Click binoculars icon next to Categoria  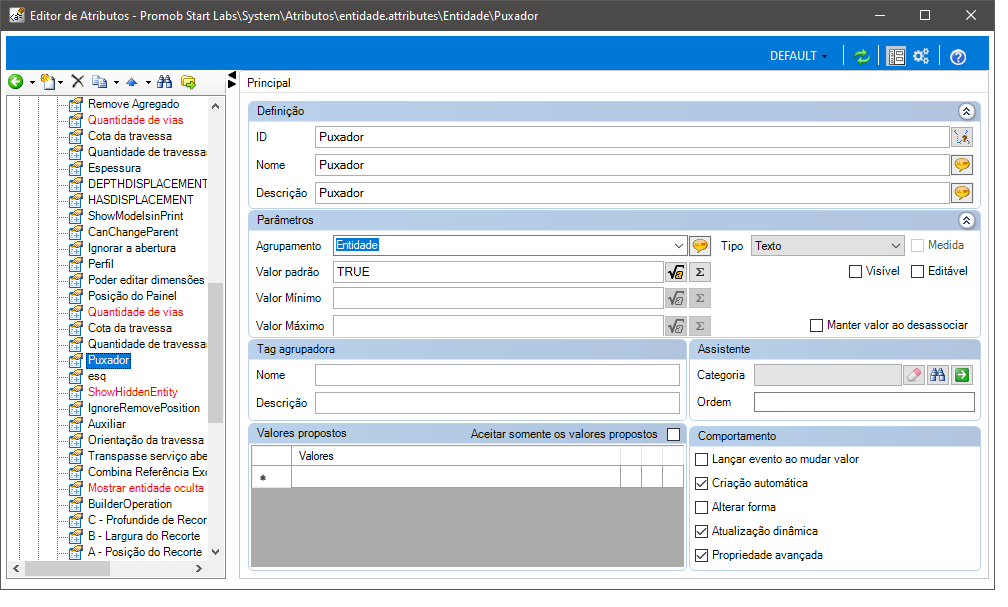point(938,375)
